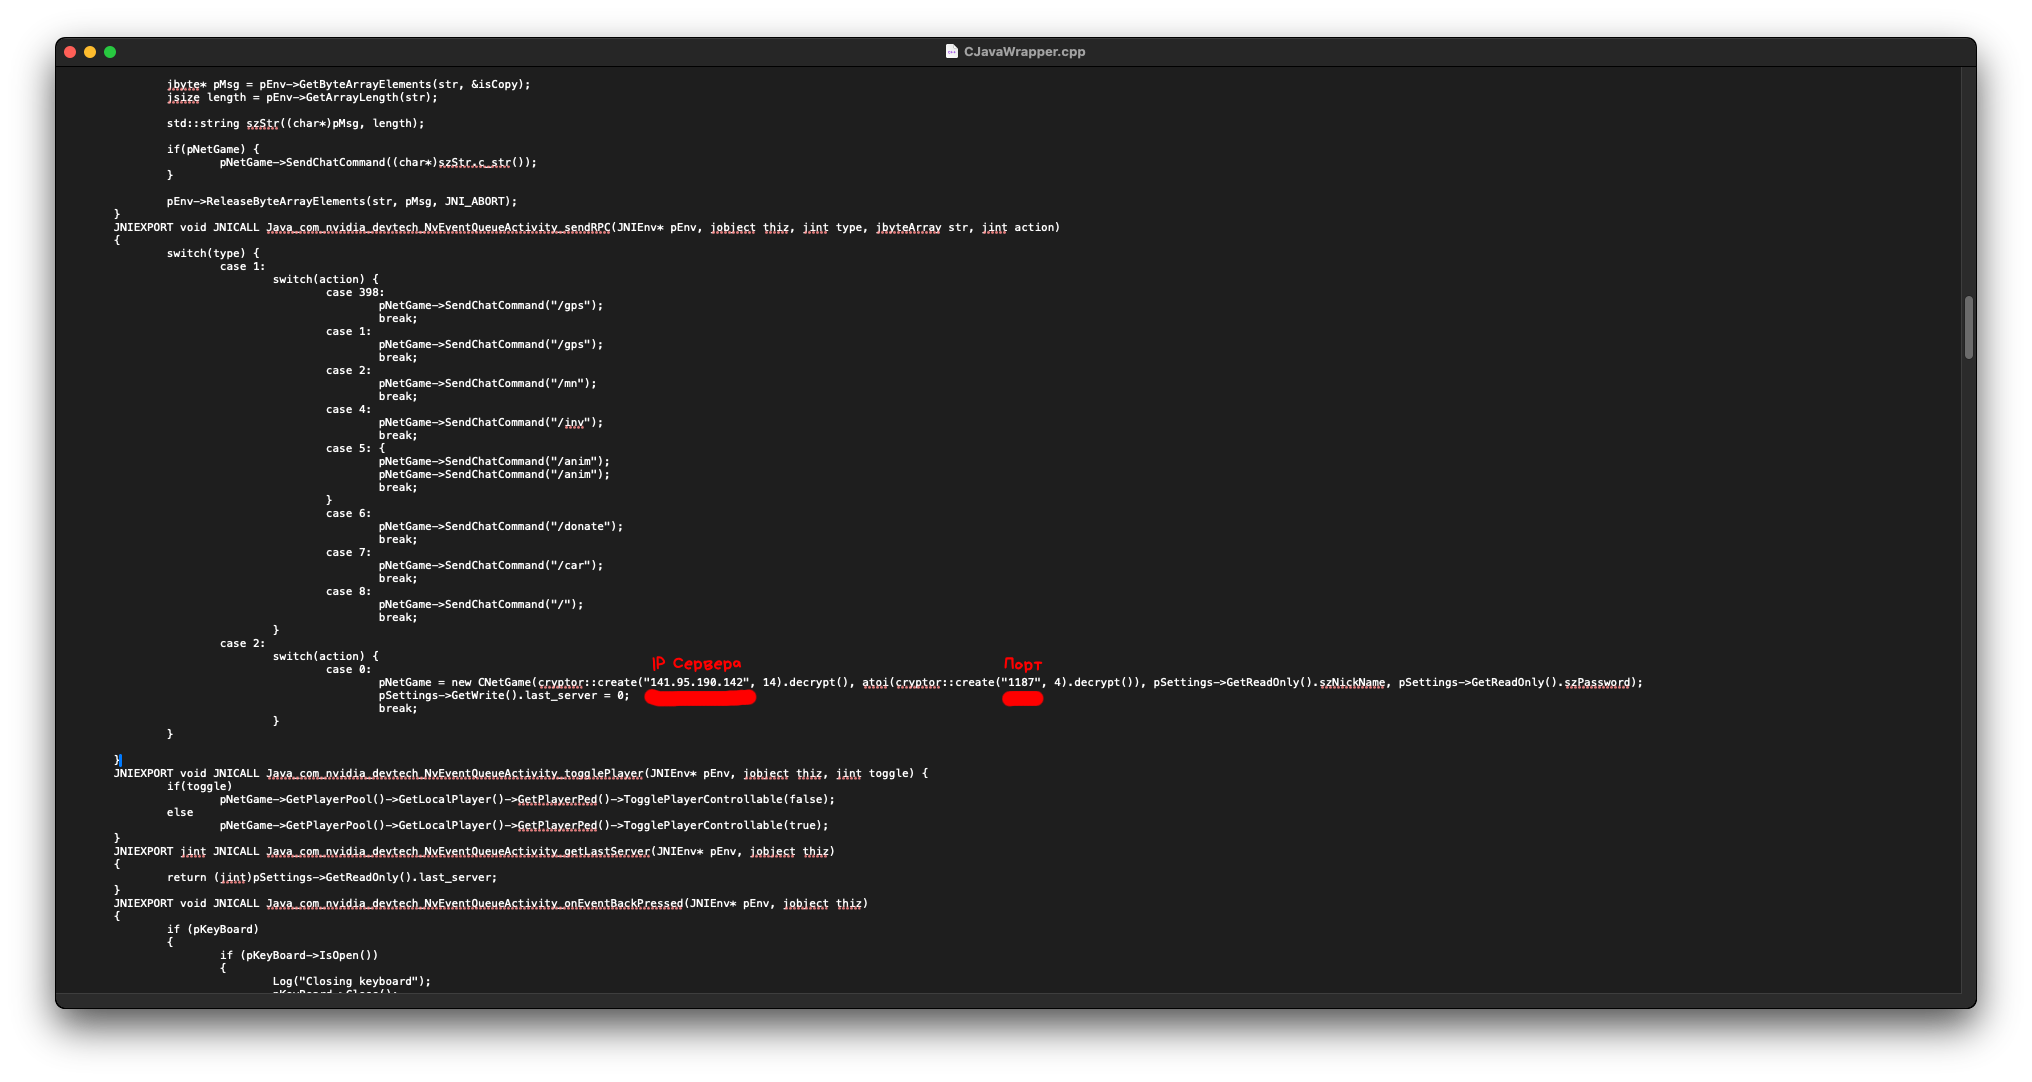
Task: Click the SendChatCommand("/donate") line
Action: pyautogui.click(x=501, y=526)
